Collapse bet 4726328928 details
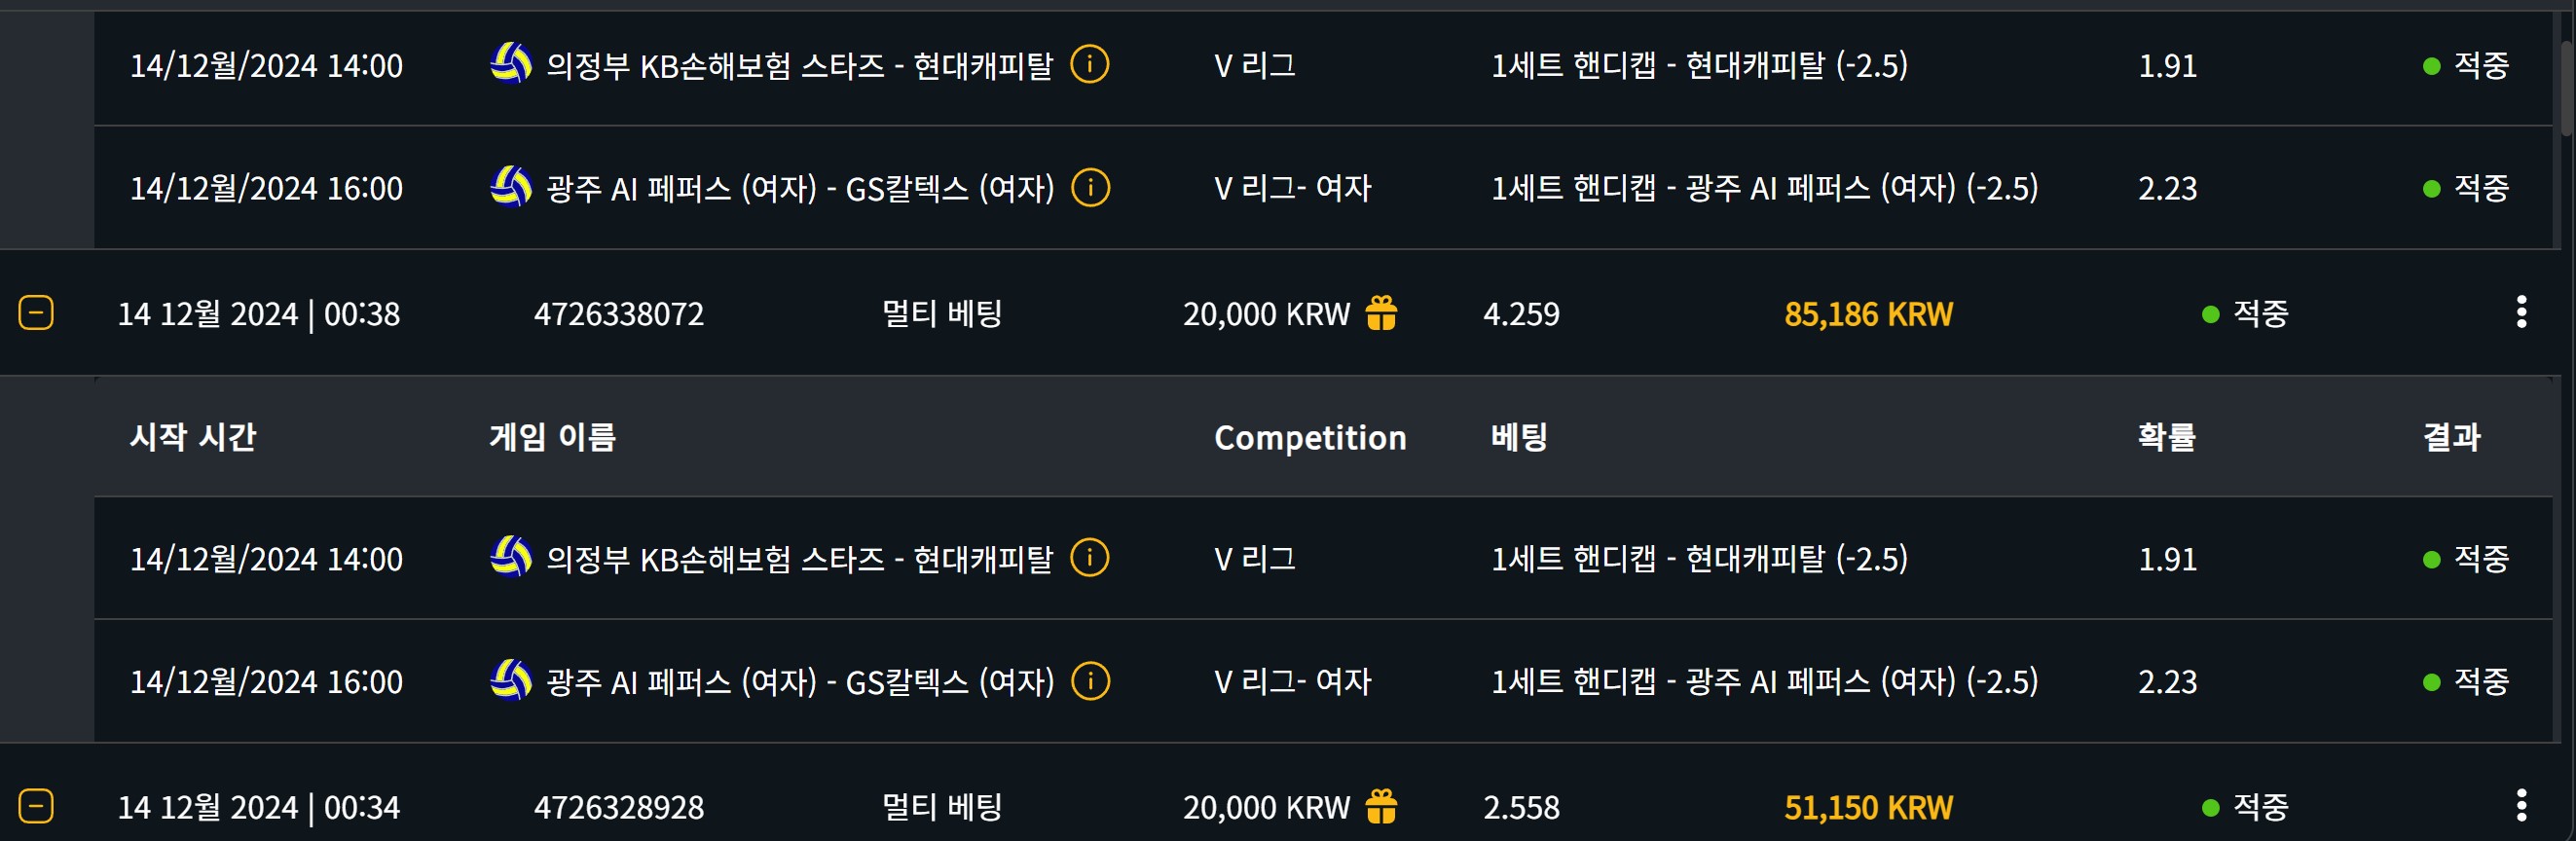 click(36, 806)
